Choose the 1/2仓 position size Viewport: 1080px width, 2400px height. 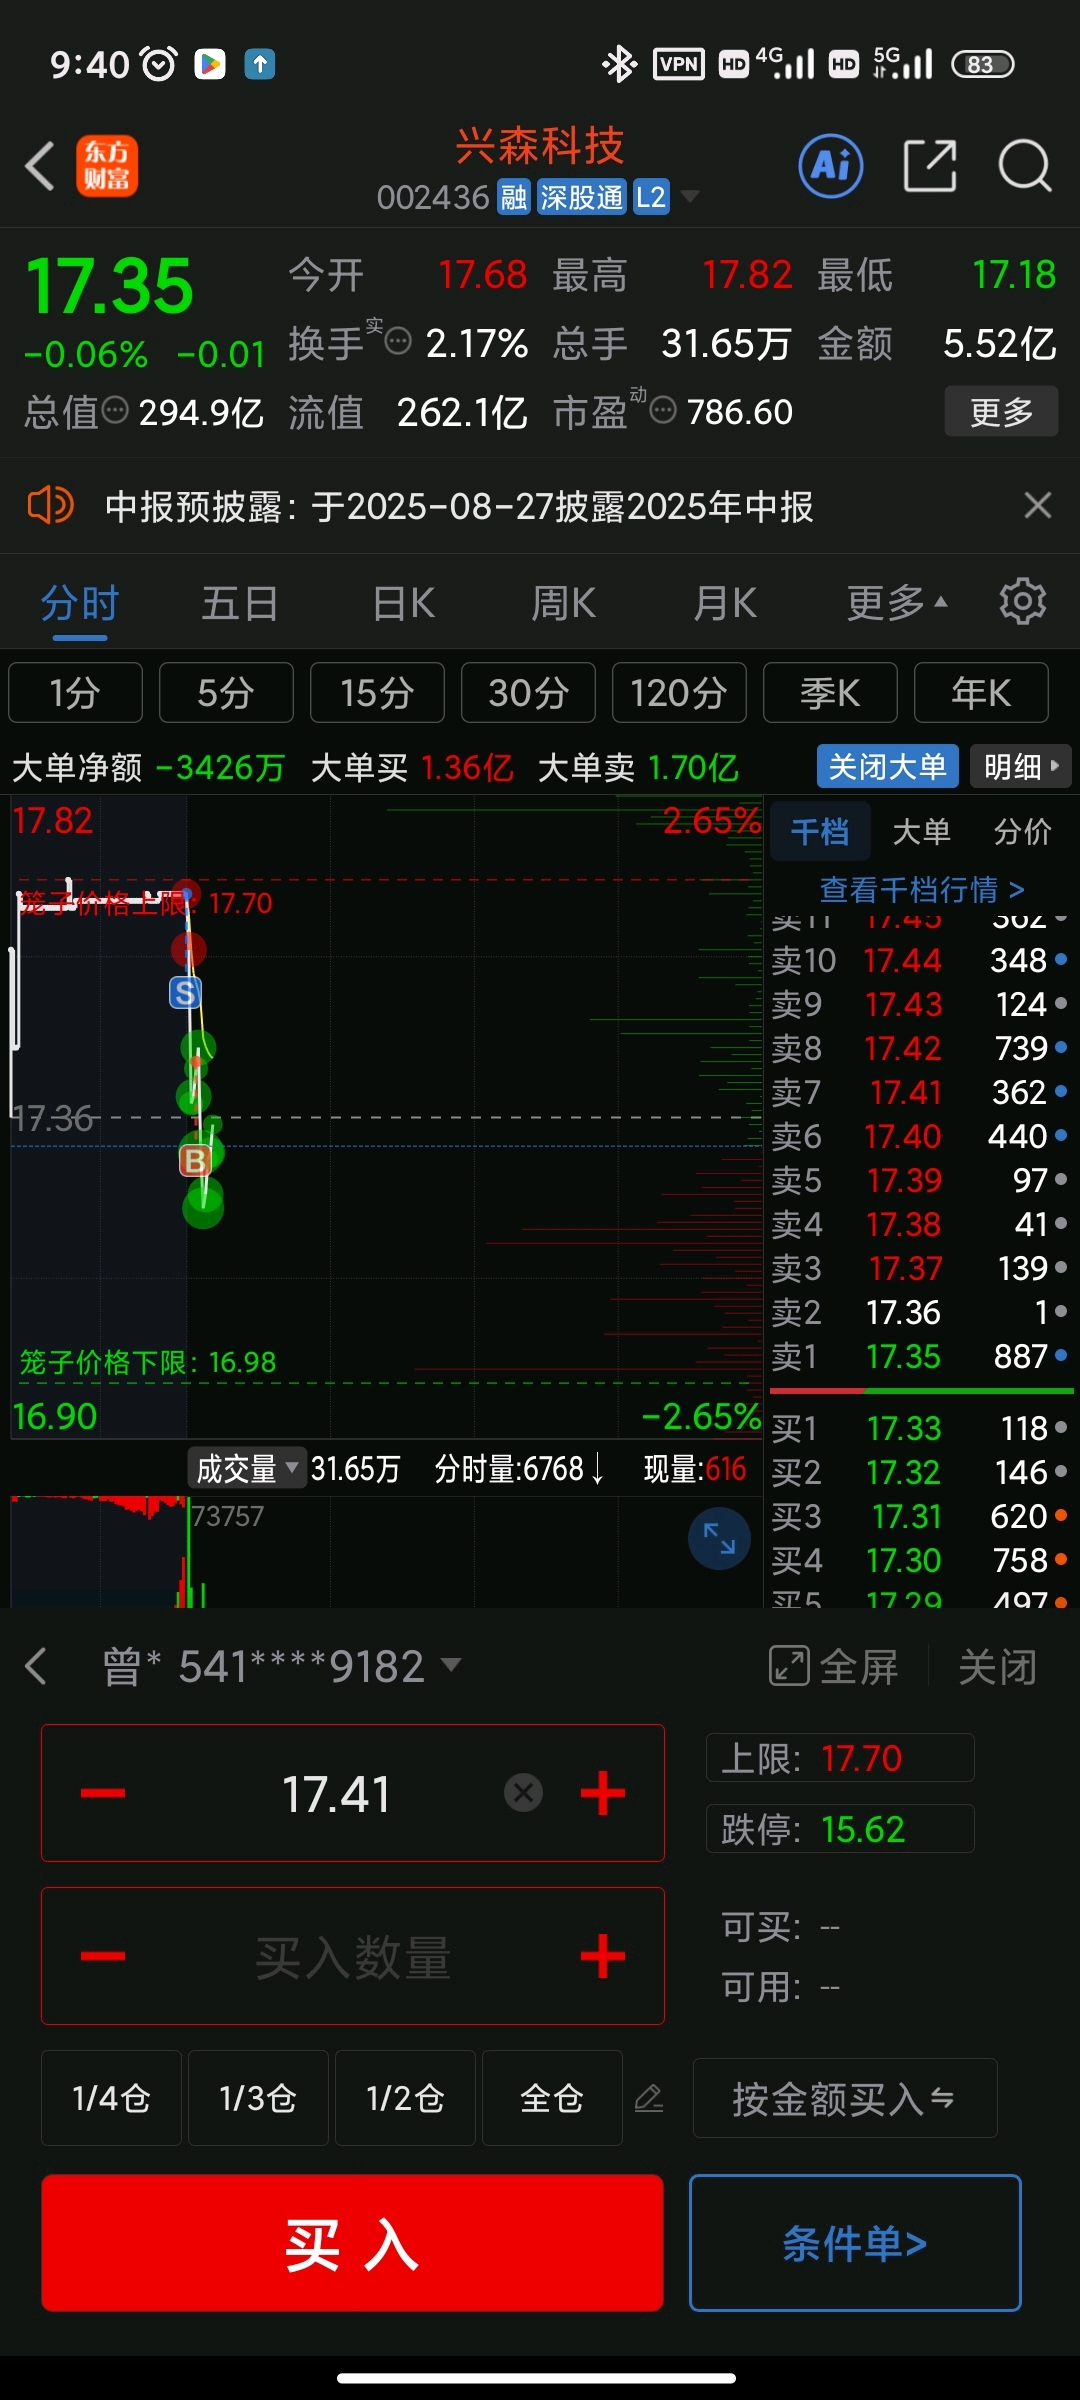coord(405,2098)
